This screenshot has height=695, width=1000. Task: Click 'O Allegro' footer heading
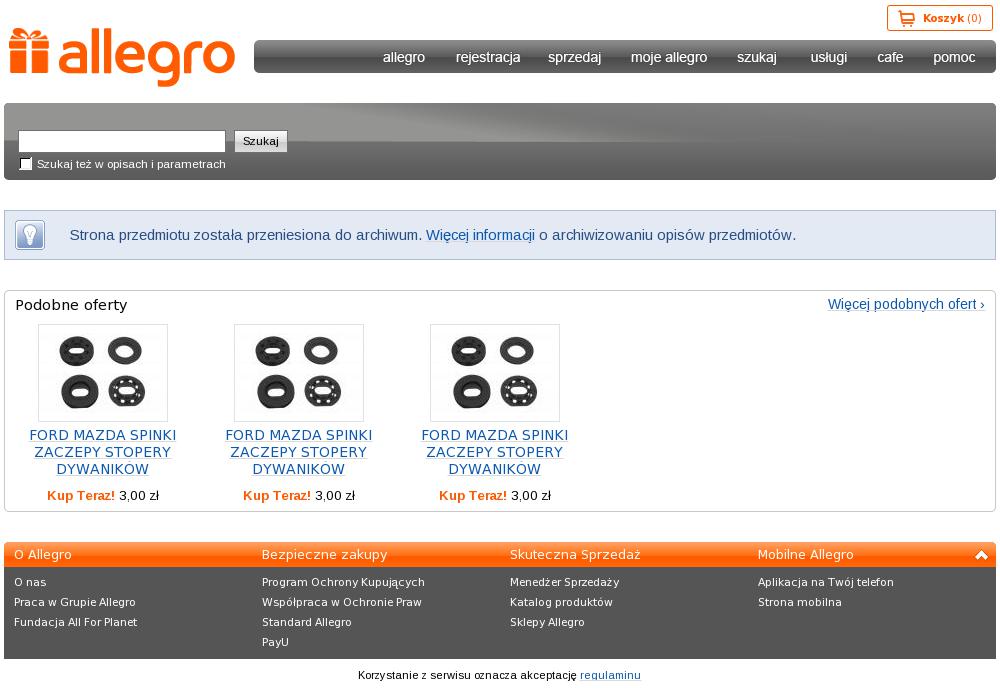click(x=43, y=555)
